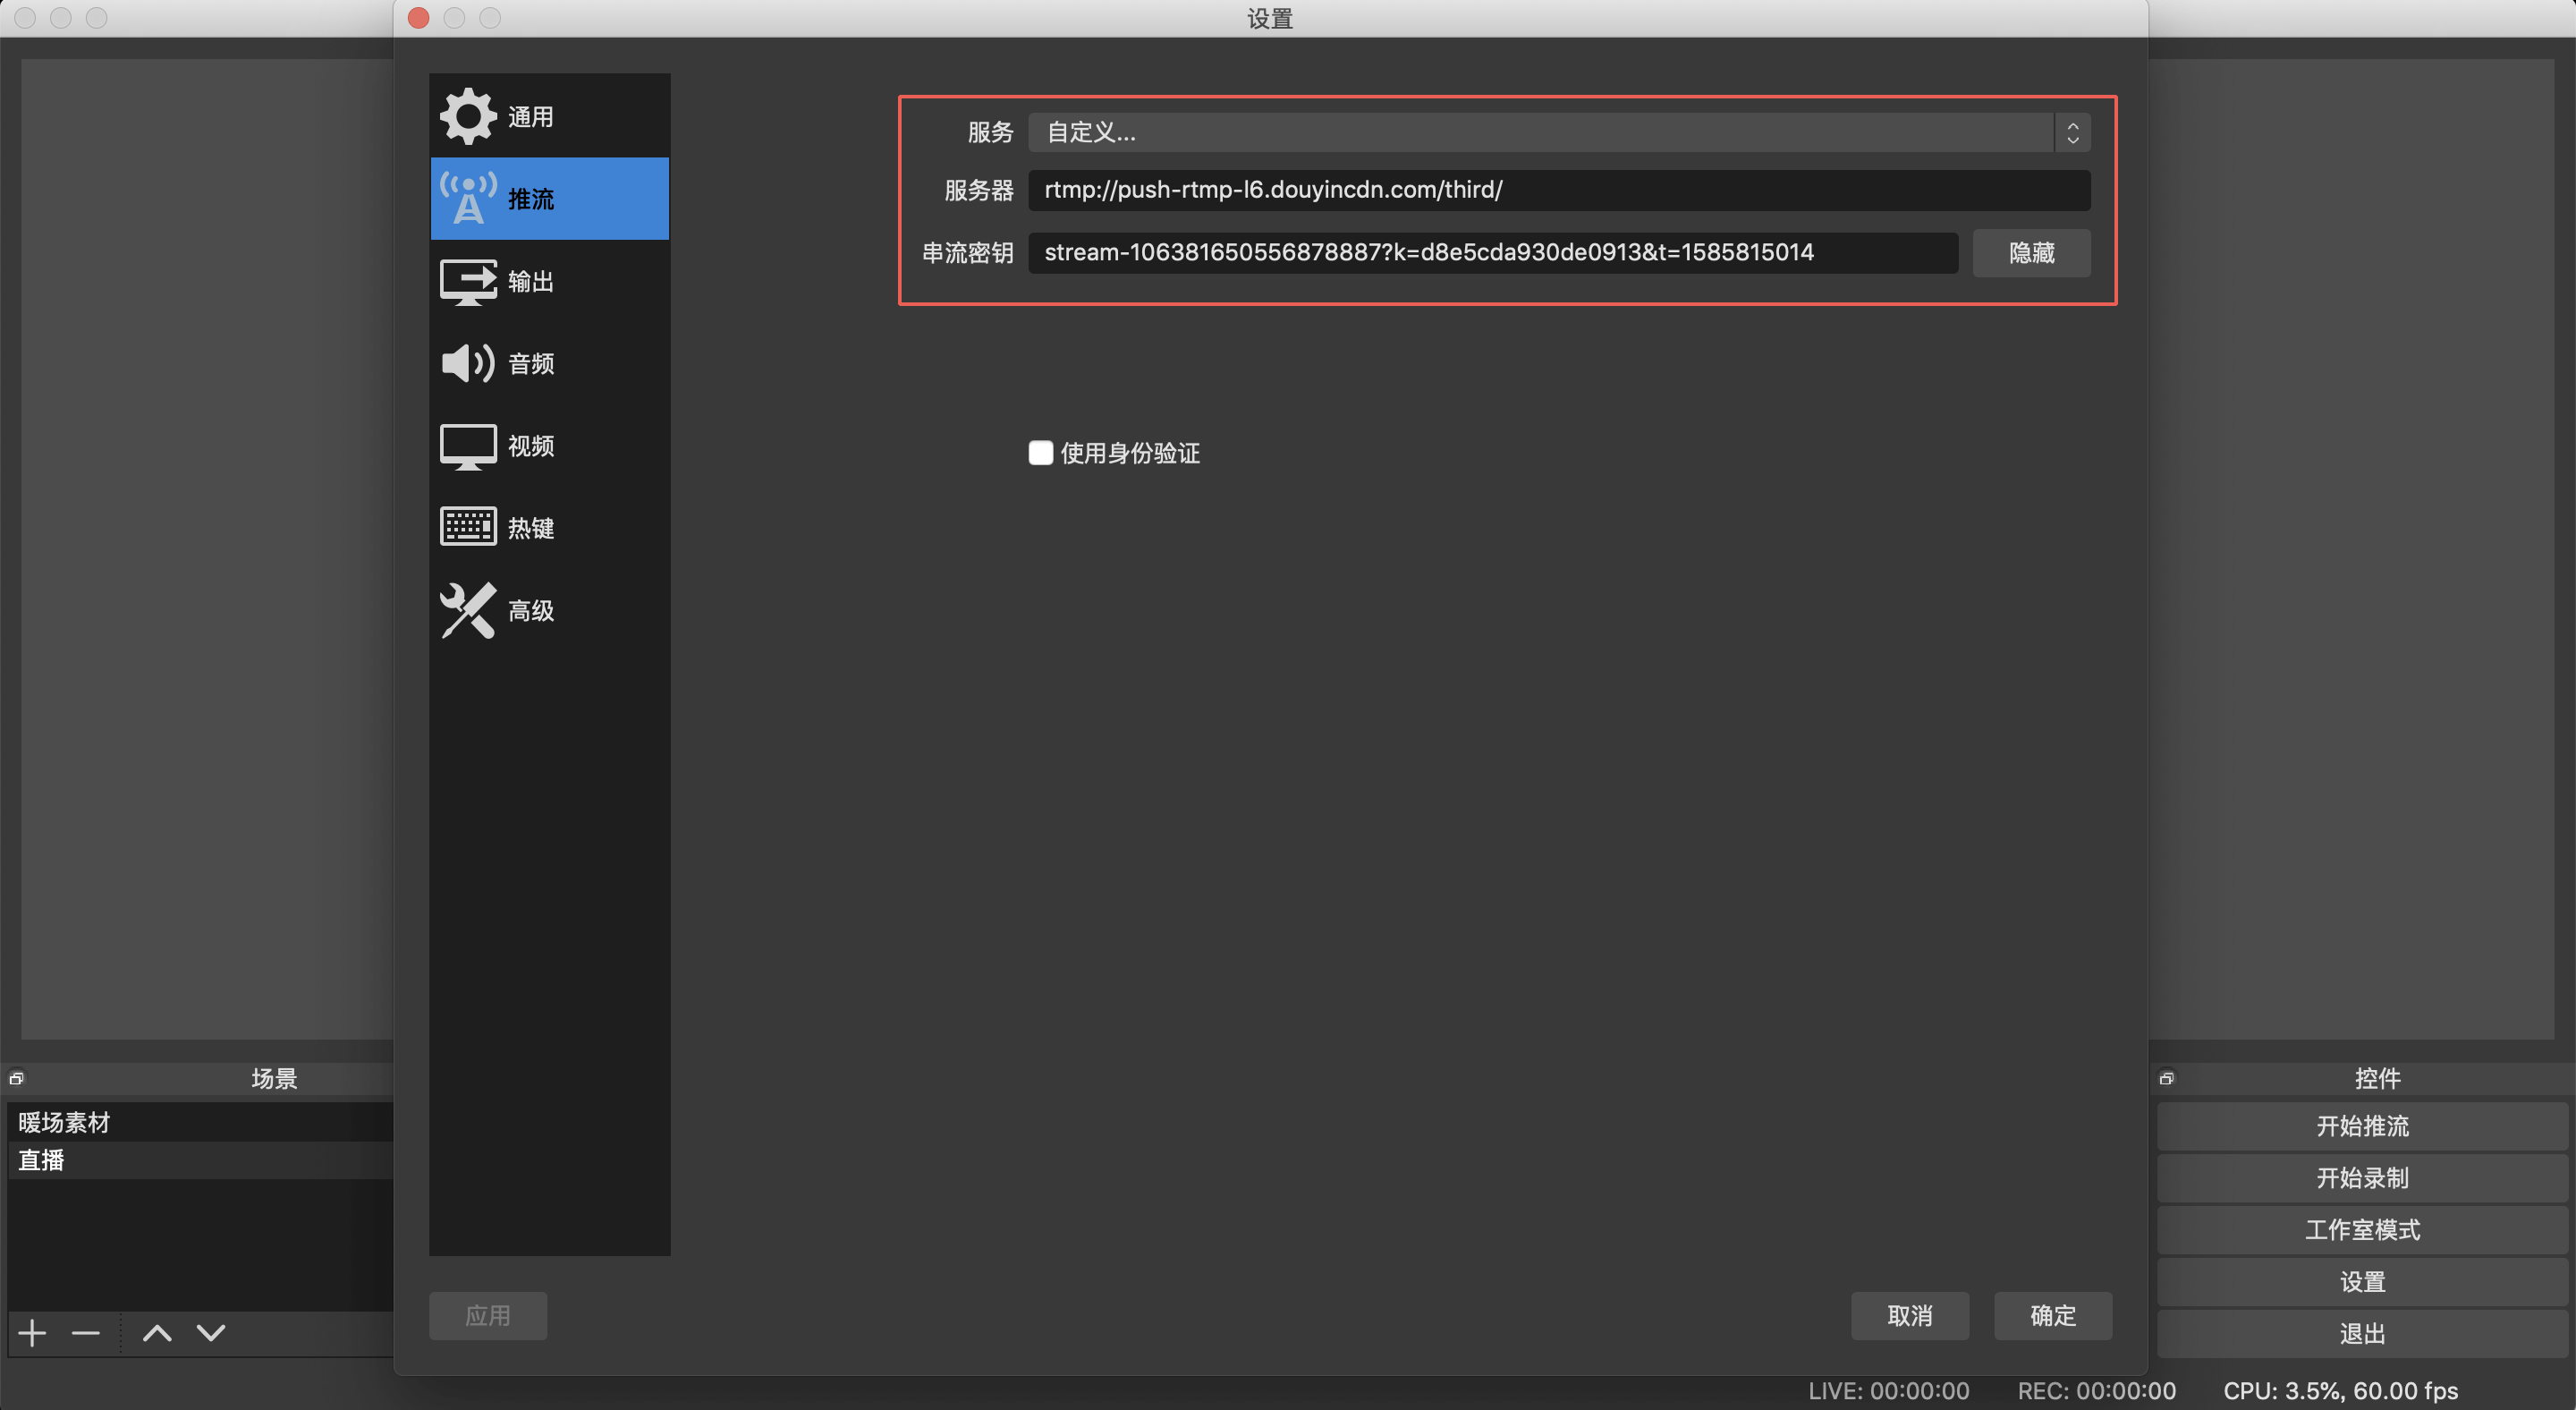This screenshot has width=2576, height=1410.
Task: Open Audio (音频) speaker icon
Action: [x=468, y=363]
